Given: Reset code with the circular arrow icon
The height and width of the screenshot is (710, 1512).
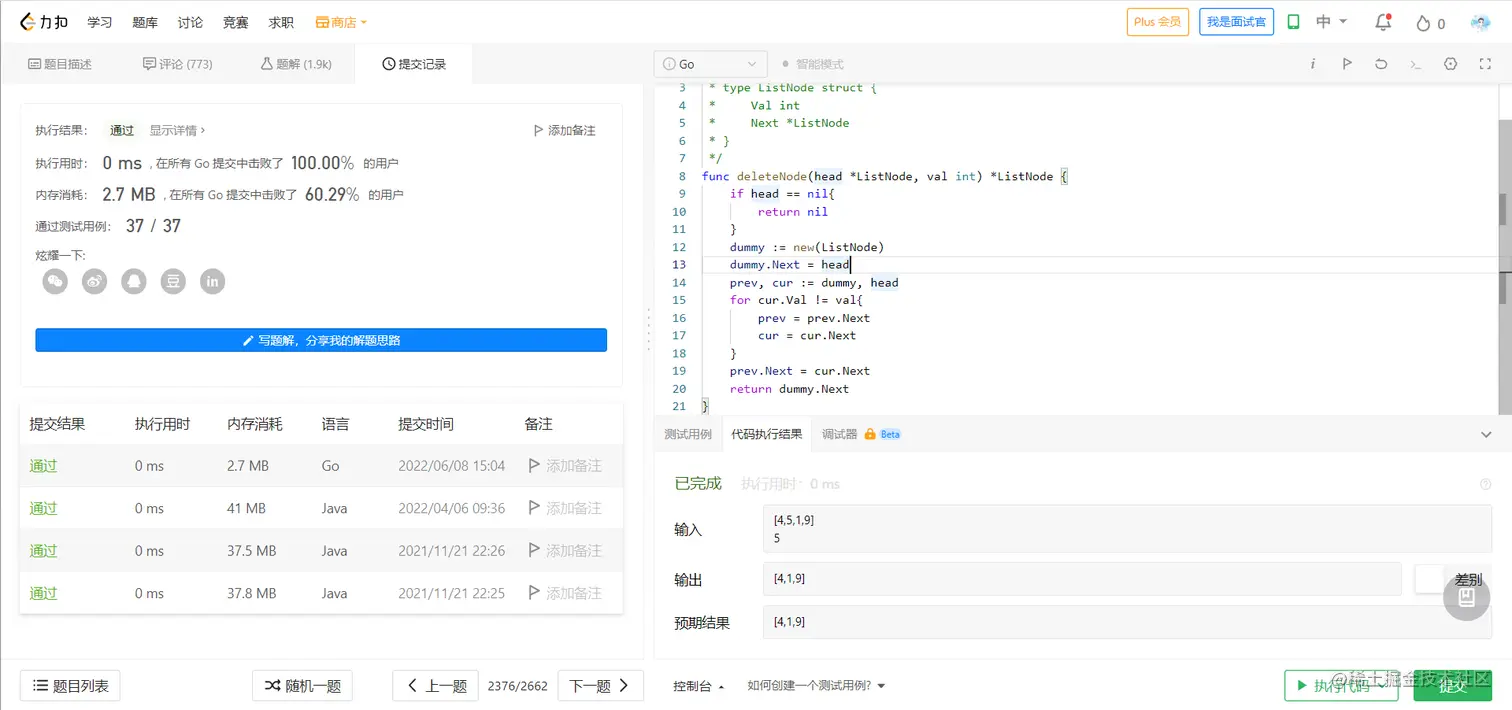Looking at the screenshot, I should pyautogui.click(x=1381, y=64).
